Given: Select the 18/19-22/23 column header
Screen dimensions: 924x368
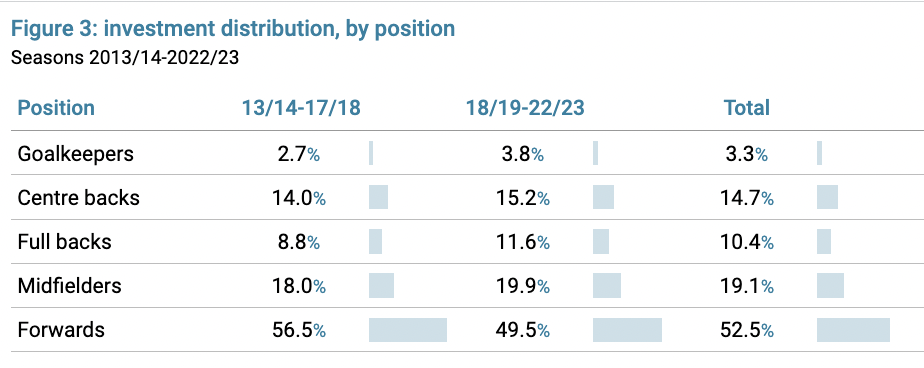Looking at the screenshot, I should (x=525, y=109).
